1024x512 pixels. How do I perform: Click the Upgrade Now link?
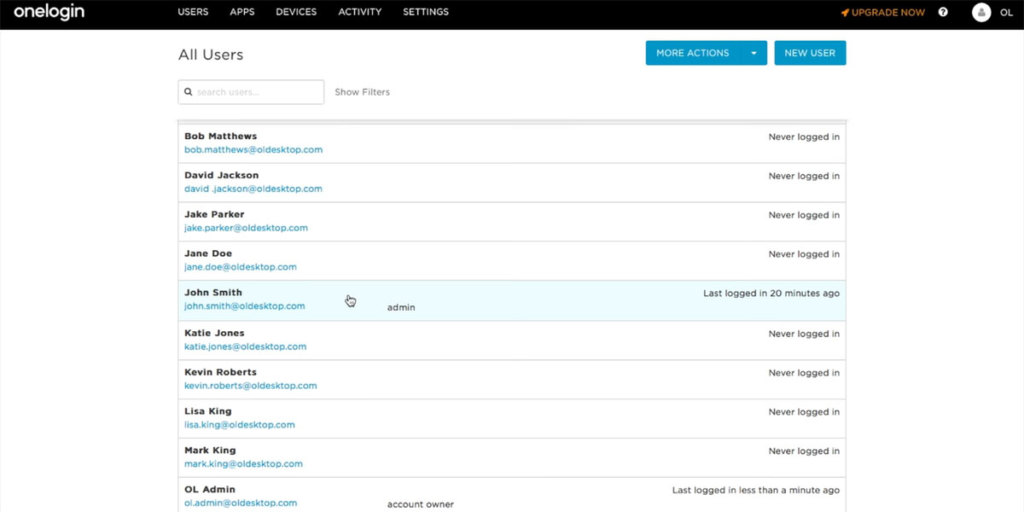pyautogui.click(x=888, y=13)
